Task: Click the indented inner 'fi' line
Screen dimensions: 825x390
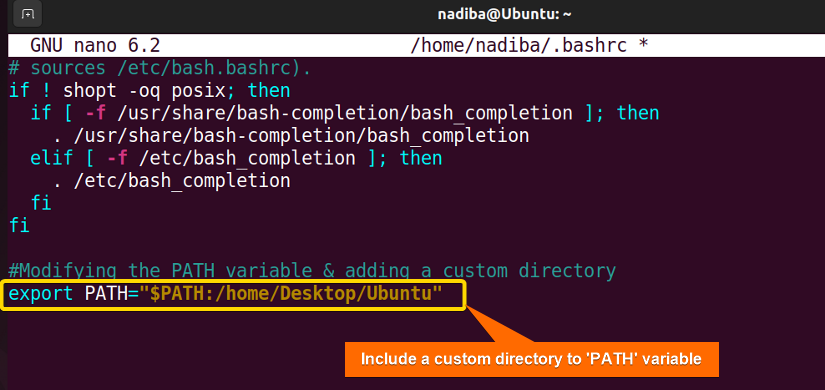Action: (41, 203)
